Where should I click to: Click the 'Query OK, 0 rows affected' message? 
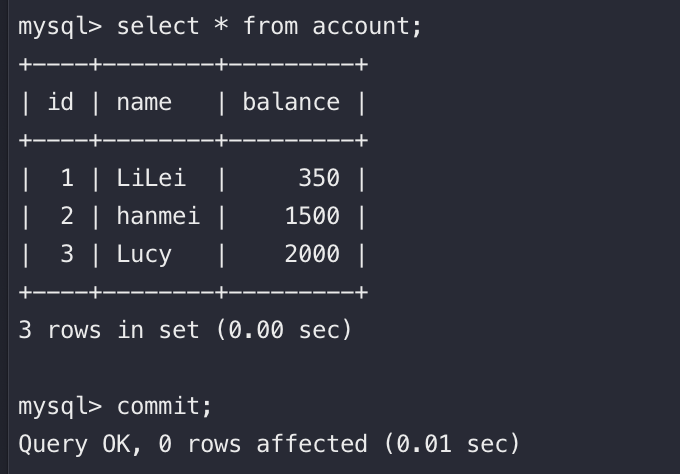pyautogui.click(x=193, y=445)
